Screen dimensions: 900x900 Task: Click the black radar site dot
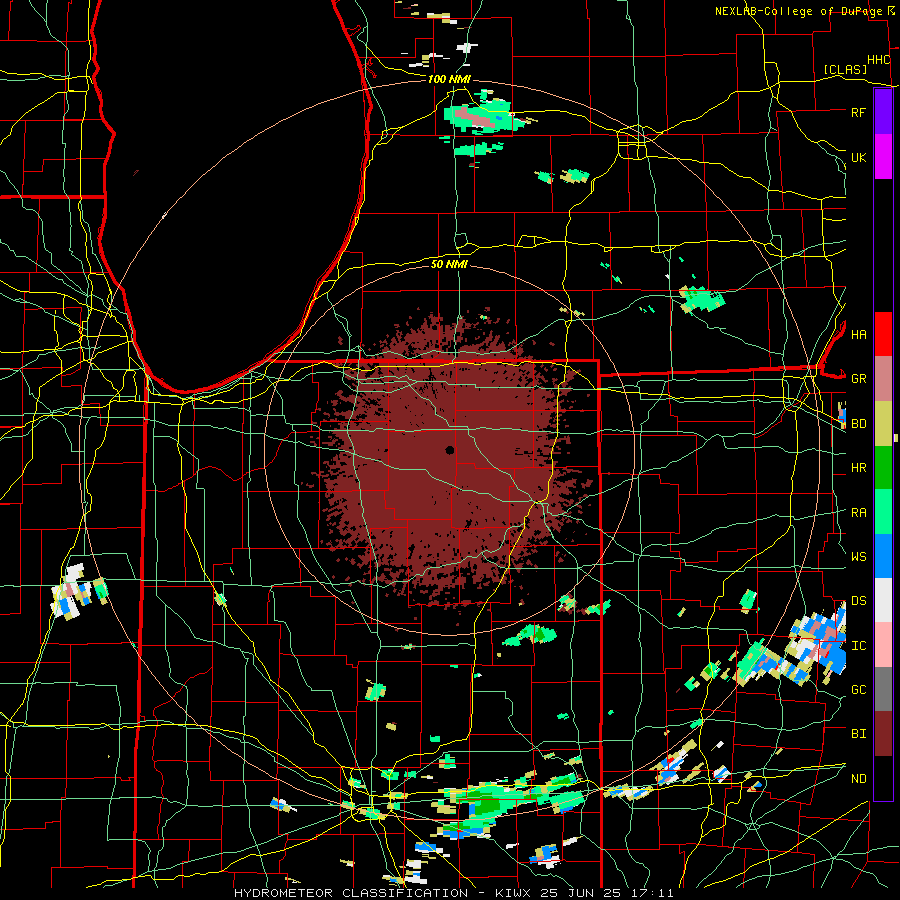tap(450, 450)
